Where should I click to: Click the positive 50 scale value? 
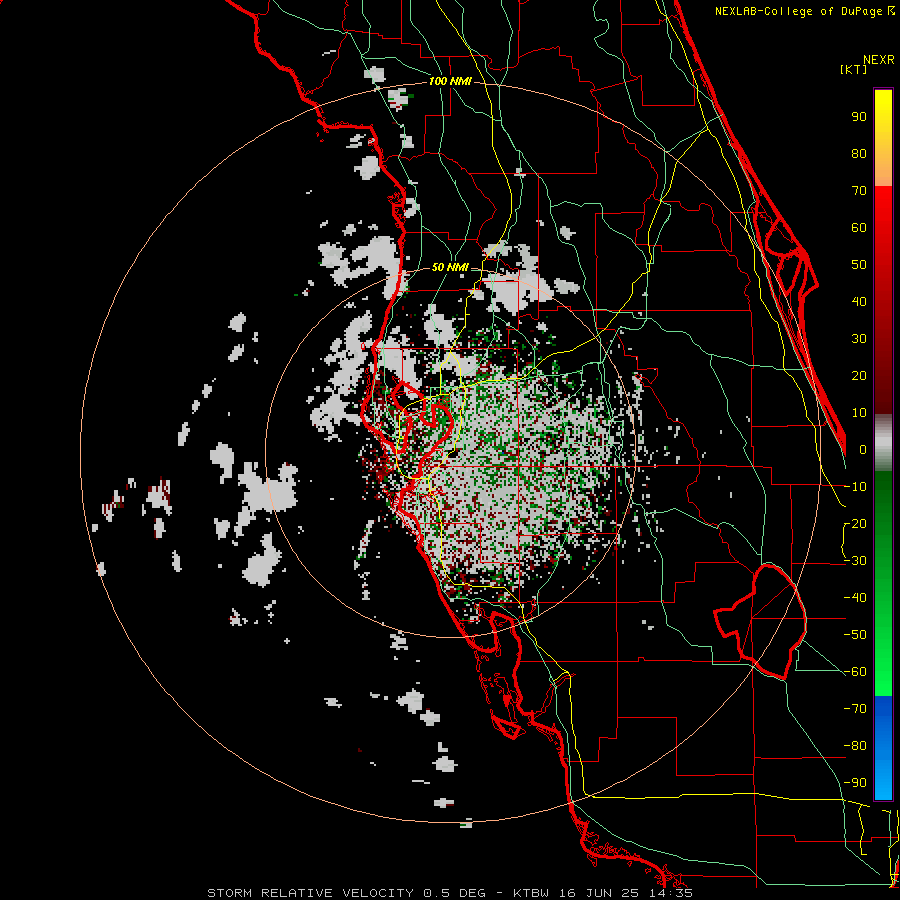[859, 265]
